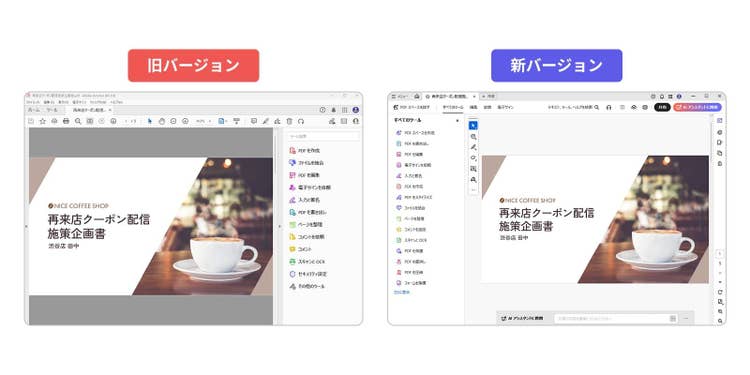This screenshot has height=375, width=750.
Task: Click the black 共有 button in new version
Action: pos(662,108)
